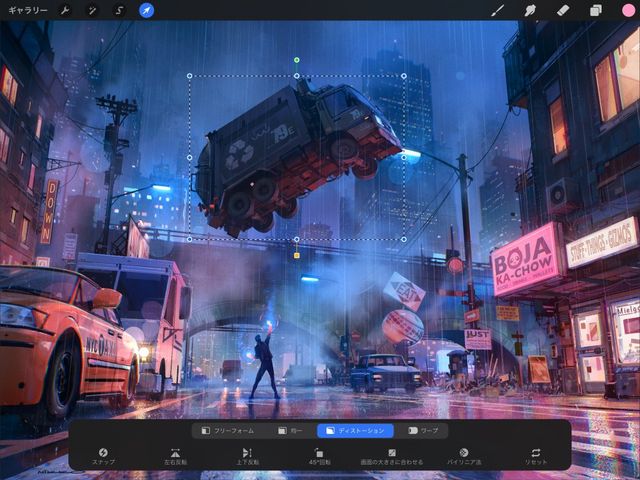Click bottom-edge middle transform handle
The height and width of the screenshot is (480, 640).
[x=297, y=240]
